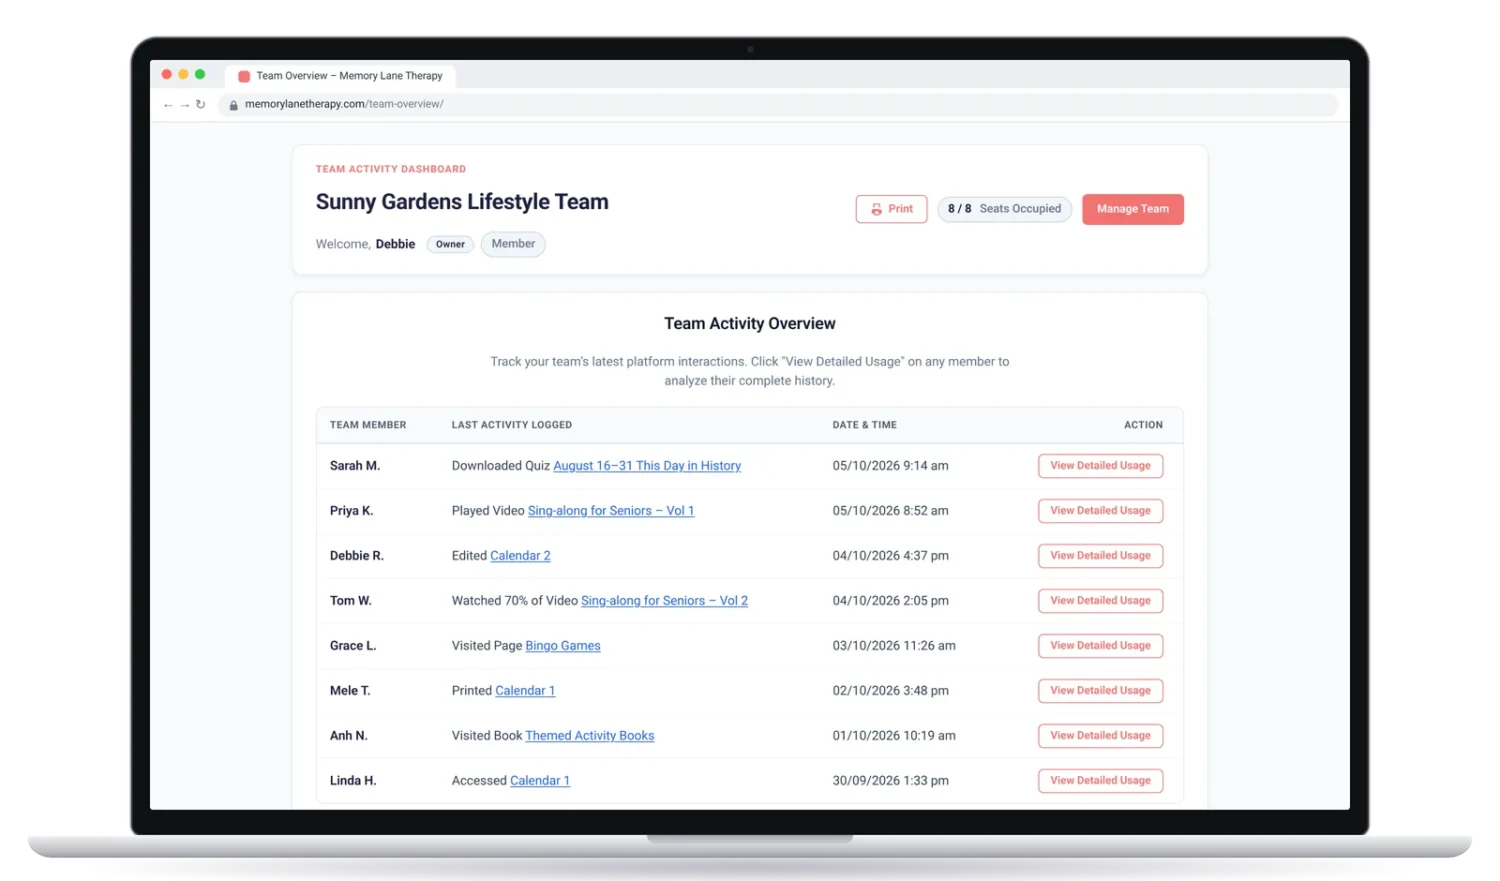
Task: Click the Member role badge
Action: [x=513, y=244]
